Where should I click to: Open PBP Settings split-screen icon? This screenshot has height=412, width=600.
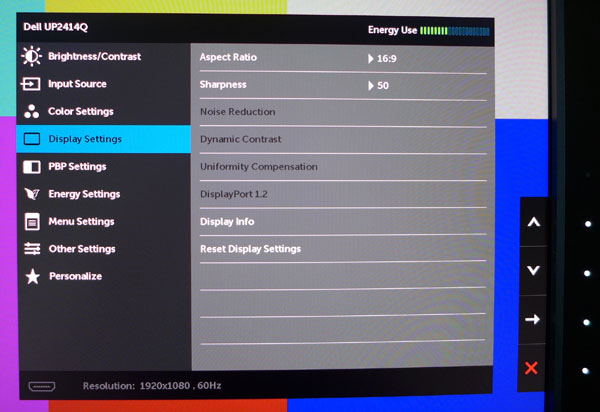click(32, 167)
